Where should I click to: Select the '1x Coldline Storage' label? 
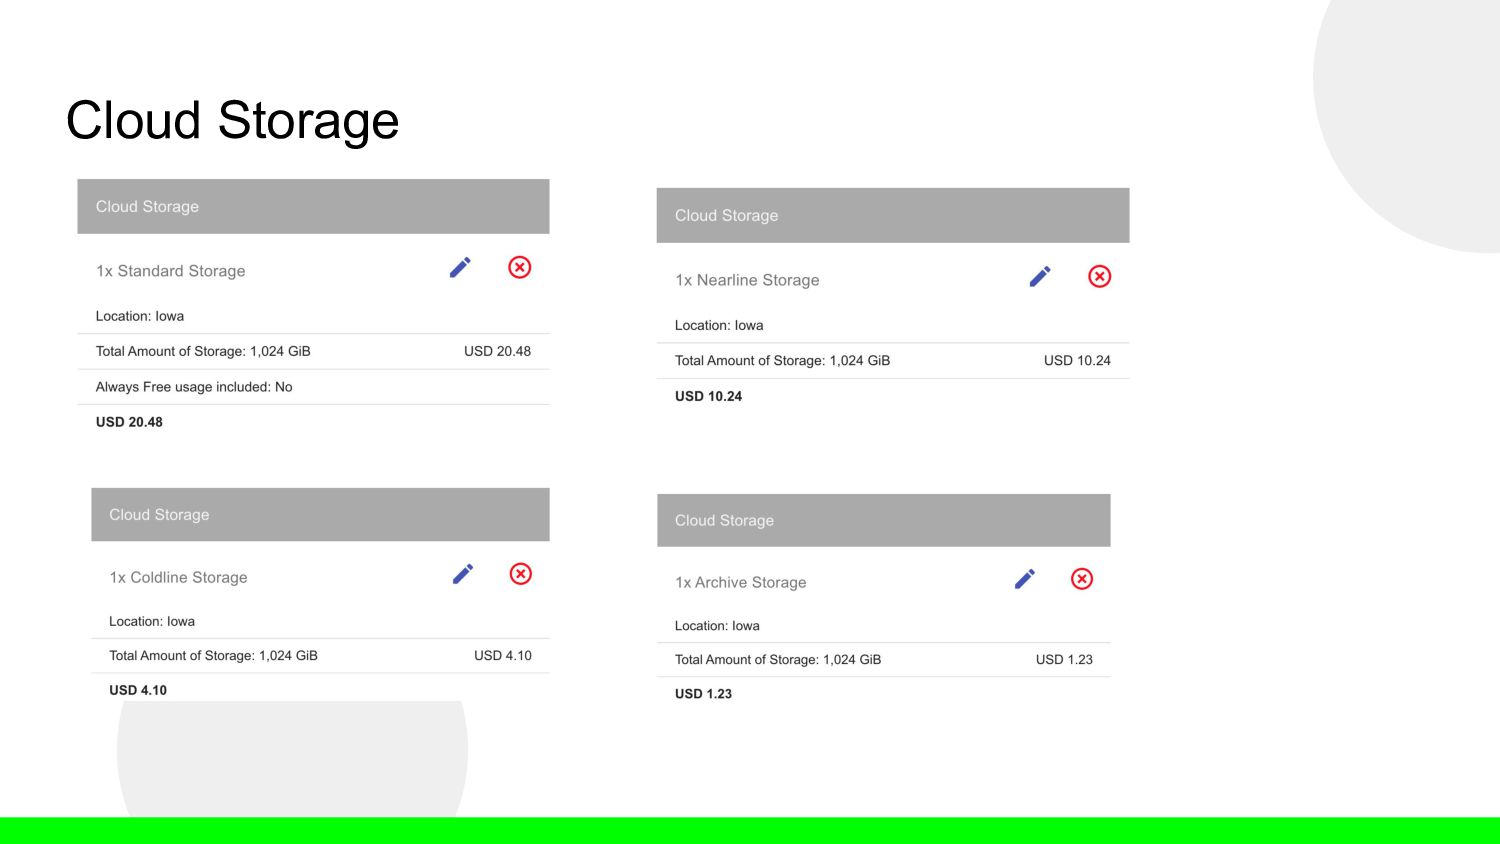coord(178,577)
